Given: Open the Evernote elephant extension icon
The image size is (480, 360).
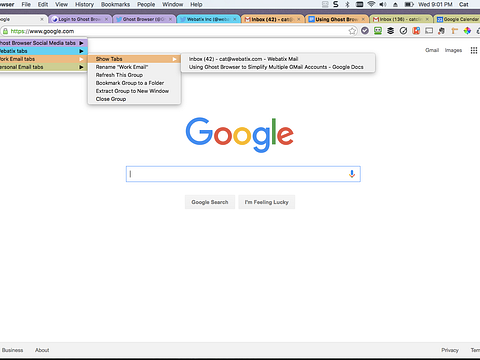Looking at the screenshot, I should [x=442, y=31].
